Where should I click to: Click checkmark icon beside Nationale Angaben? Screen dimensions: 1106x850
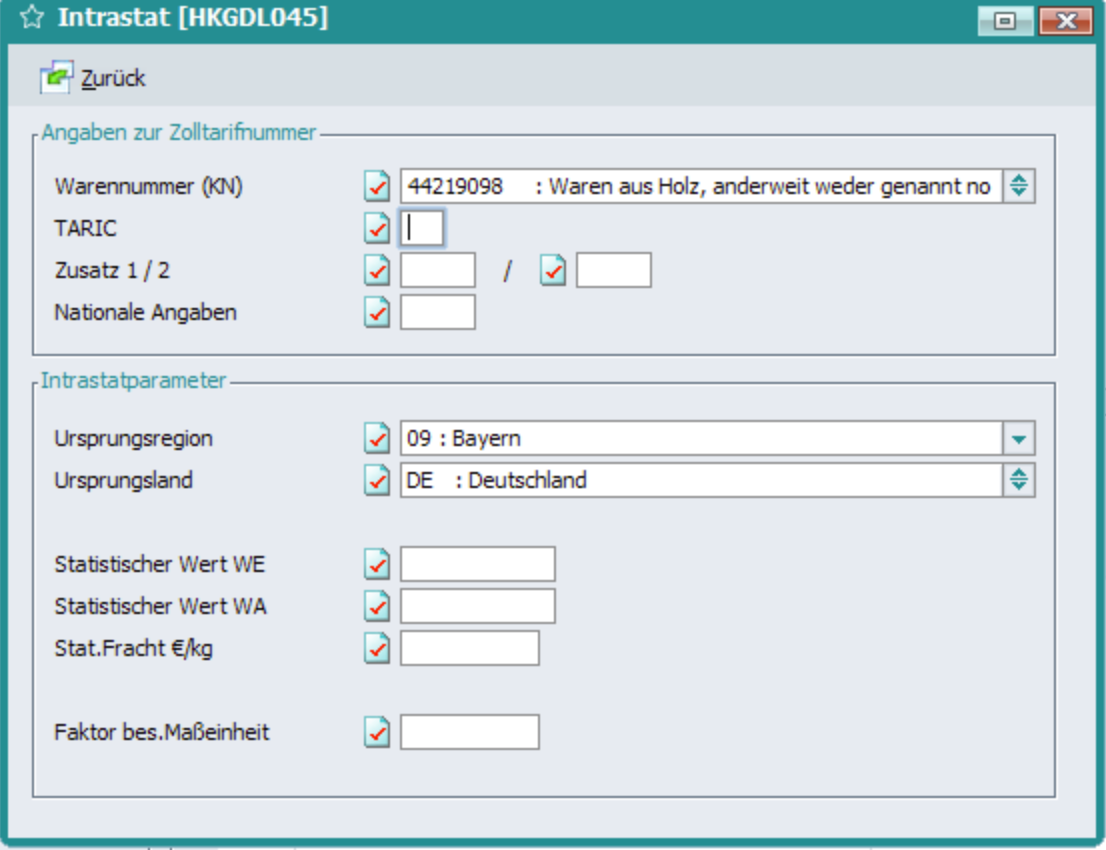point(377,312)
